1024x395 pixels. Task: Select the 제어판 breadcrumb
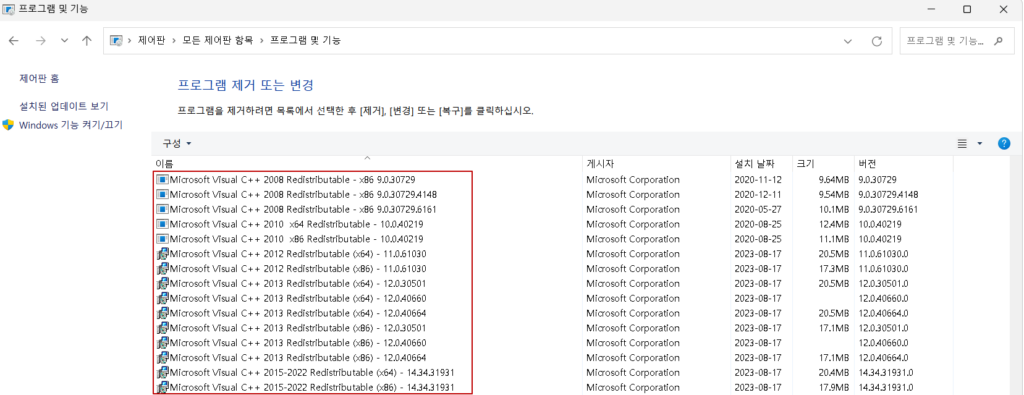click(151, 40)
